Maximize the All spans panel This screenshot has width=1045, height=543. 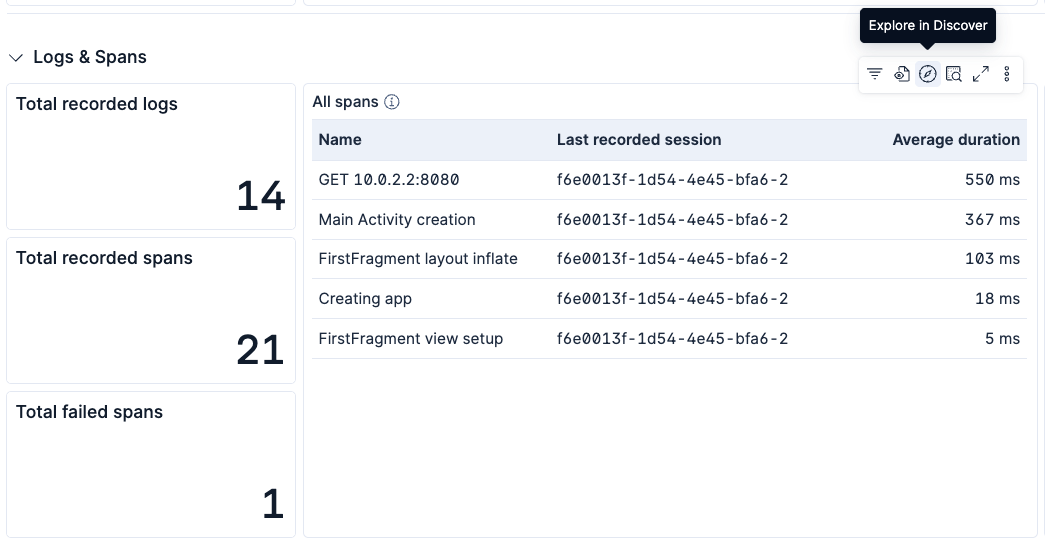[x=980, y=74]
